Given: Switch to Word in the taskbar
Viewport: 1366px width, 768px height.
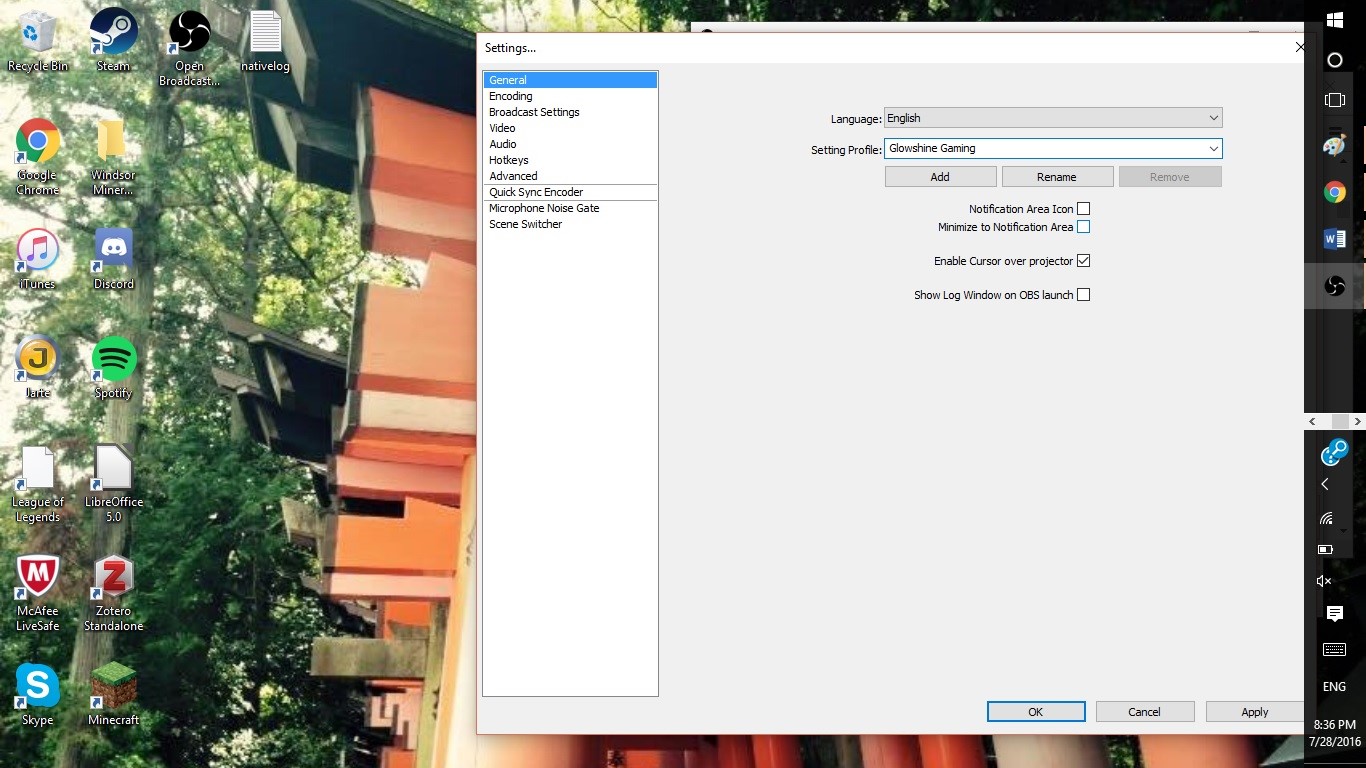Looking at the screenshot, I should tap(1334, 239).
